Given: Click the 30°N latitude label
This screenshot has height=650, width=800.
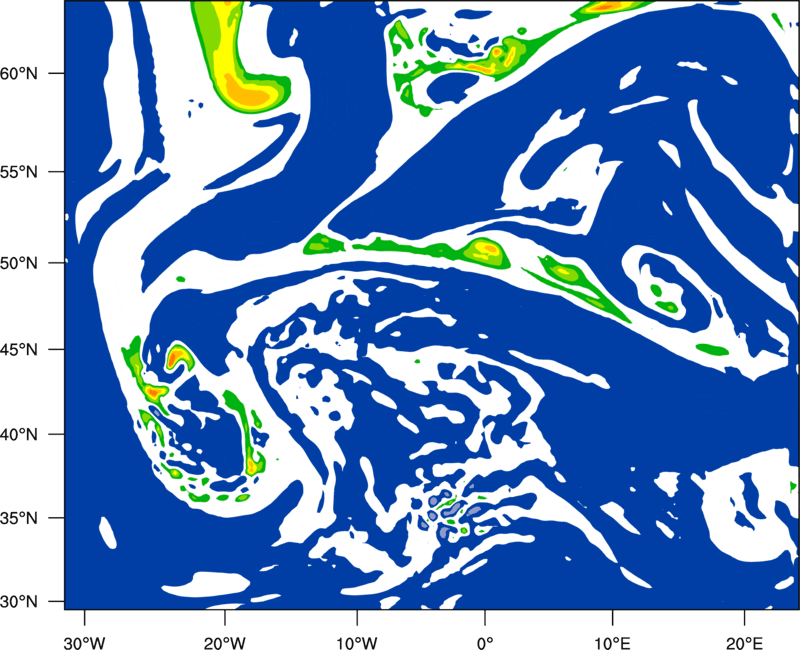Looking at the screenshot, I should coord(19,602).
